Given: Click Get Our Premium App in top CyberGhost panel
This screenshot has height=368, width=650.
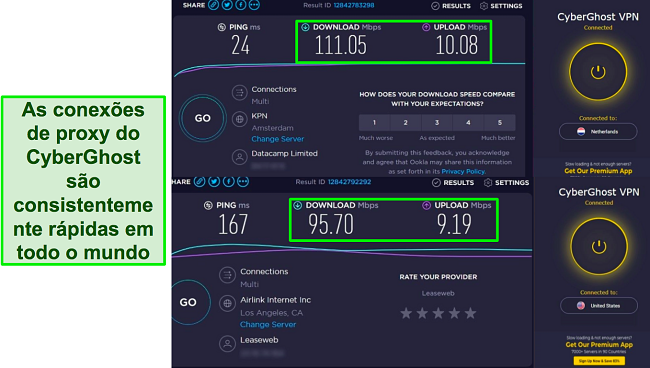Looking at the screenshot, I should [x=598, y=171].
